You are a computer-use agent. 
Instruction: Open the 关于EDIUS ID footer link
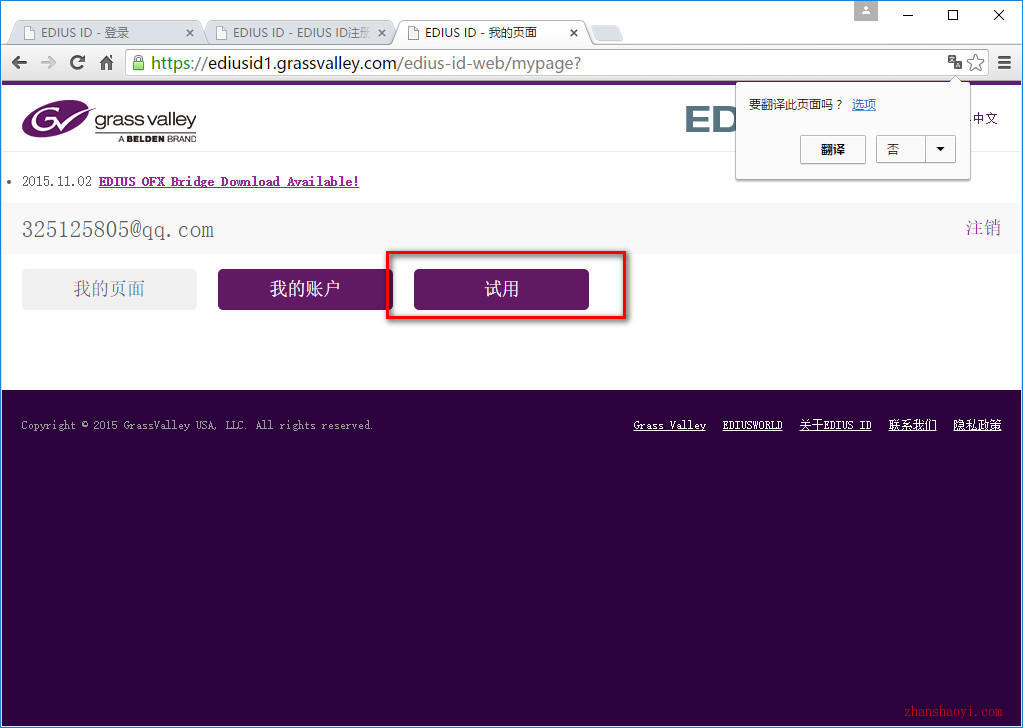coord(835,425)
